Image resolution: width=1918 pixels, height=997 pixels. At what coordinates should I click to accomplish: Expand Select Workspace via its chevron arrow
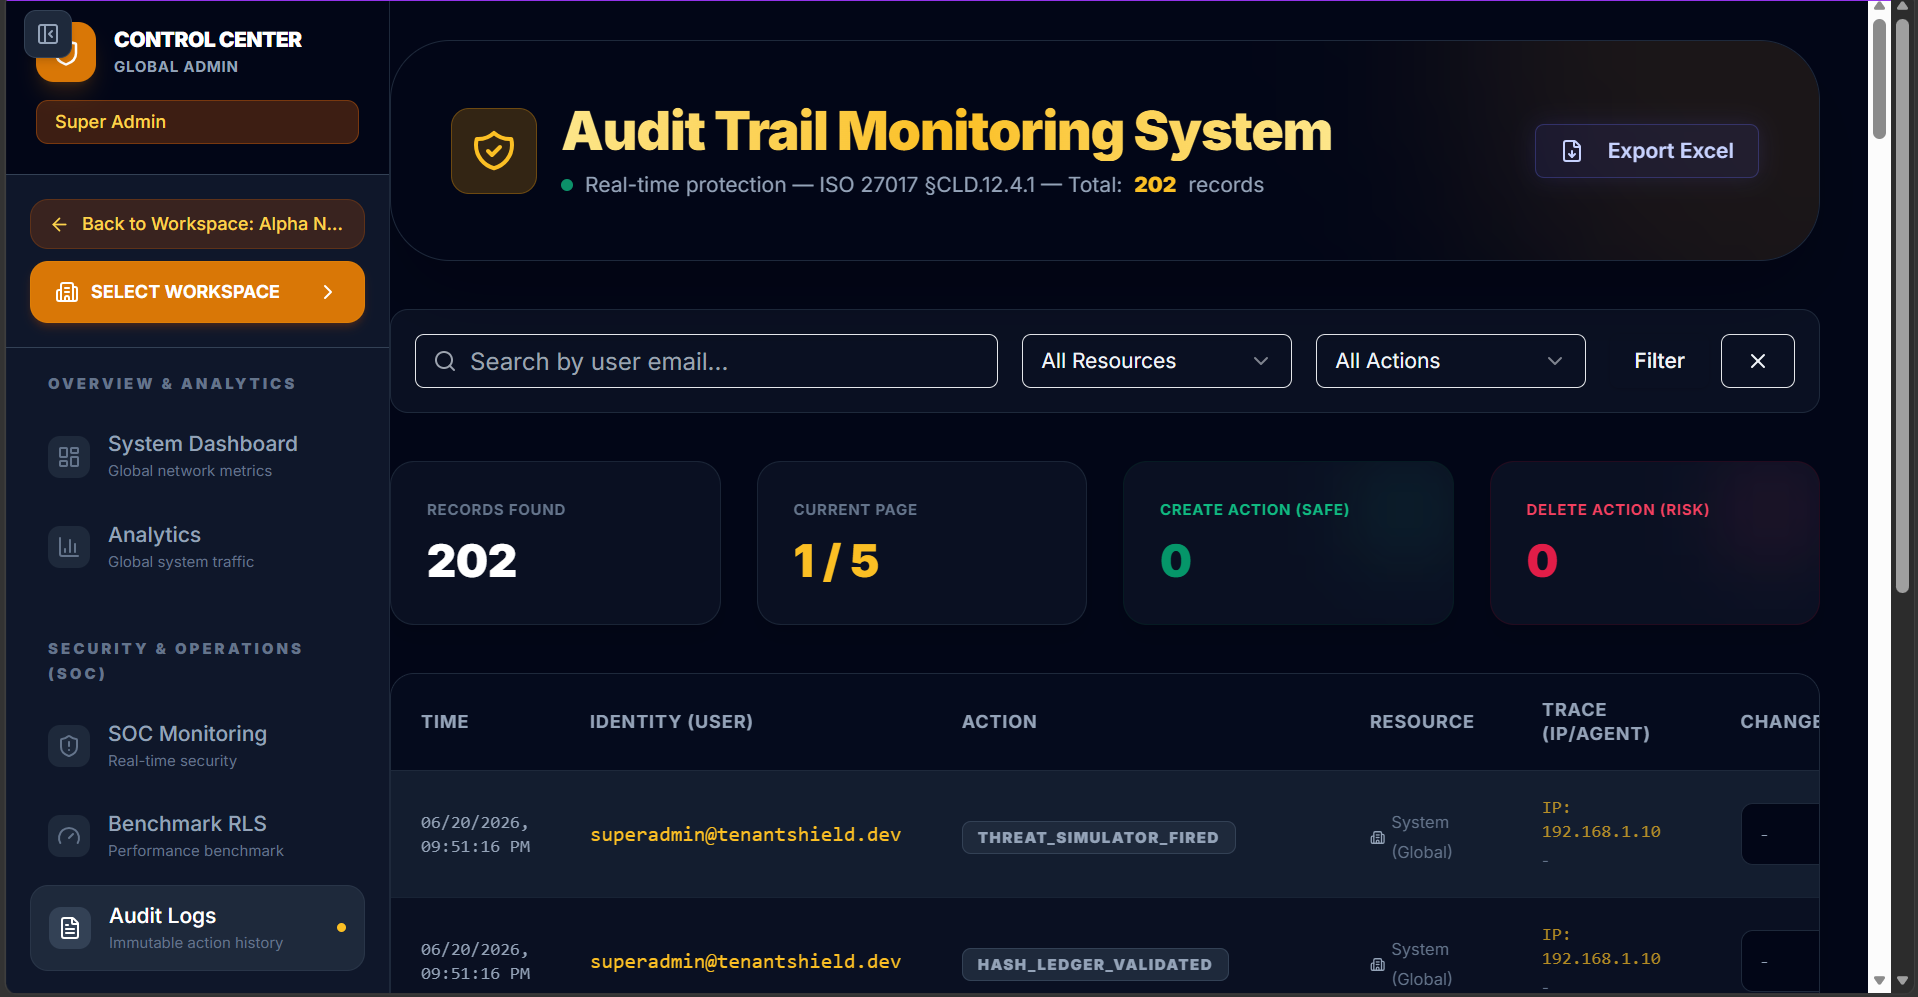328,292
